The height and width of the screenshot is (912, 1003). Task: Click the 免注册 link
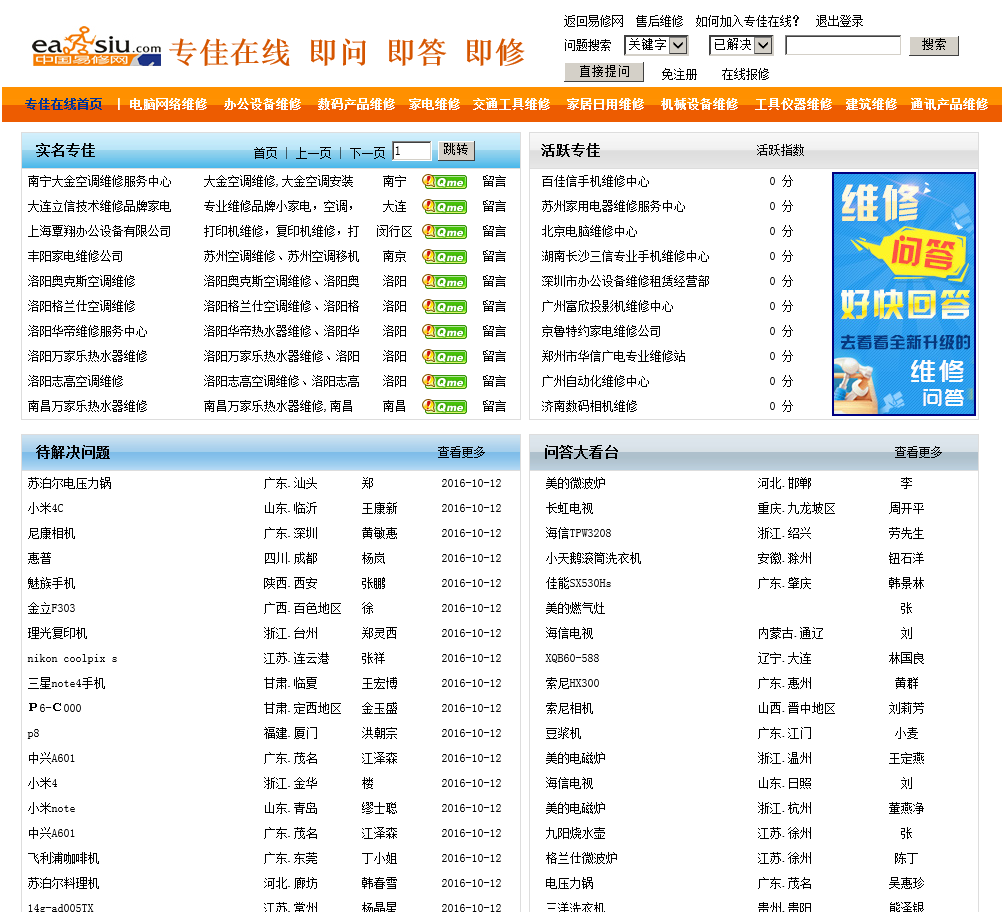tap(679, 74)
